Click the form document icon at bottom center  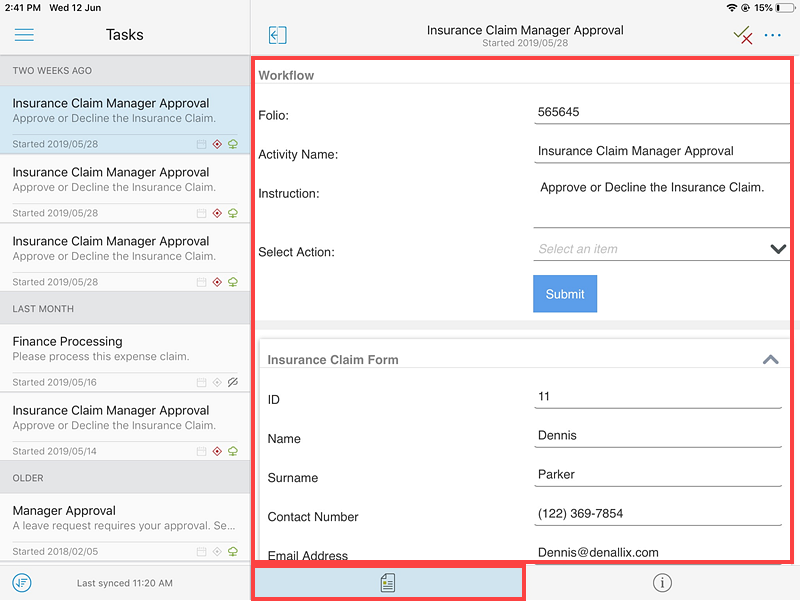388,582
